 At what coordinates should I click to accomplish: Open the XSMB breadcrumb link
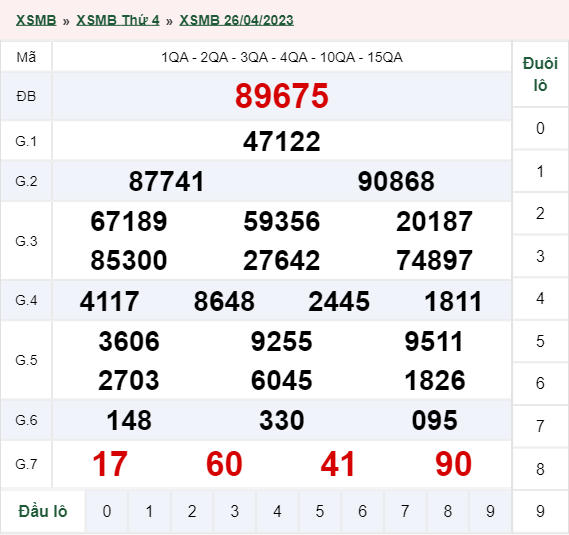(36, 20)
